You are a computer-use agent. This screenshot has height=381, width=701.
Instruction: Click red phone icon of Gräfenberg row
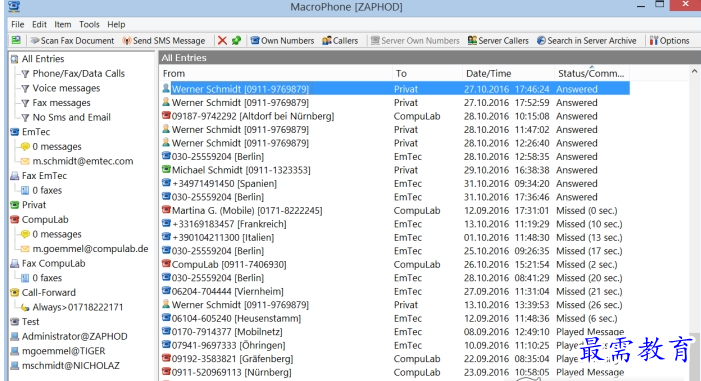click(166, 358)
